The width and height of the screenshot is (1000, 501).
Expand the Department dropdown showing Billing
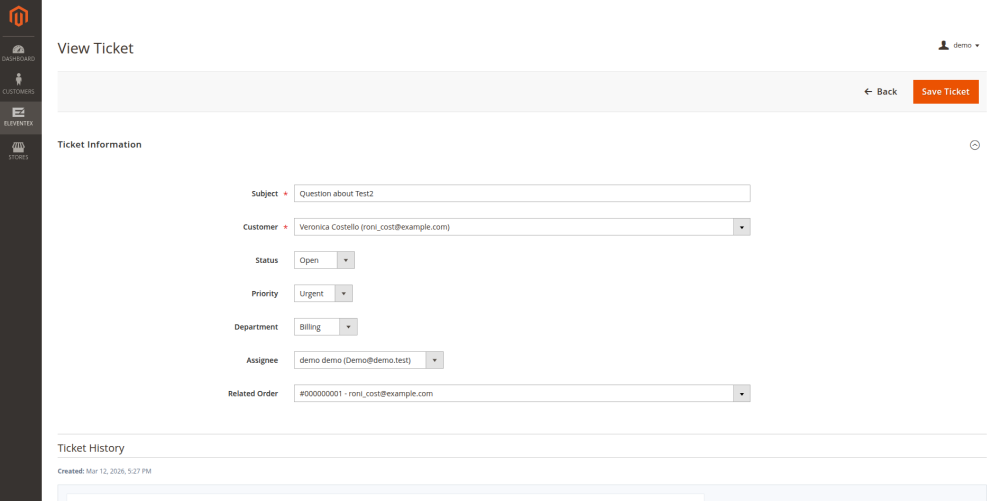click(x=325, y=327)
